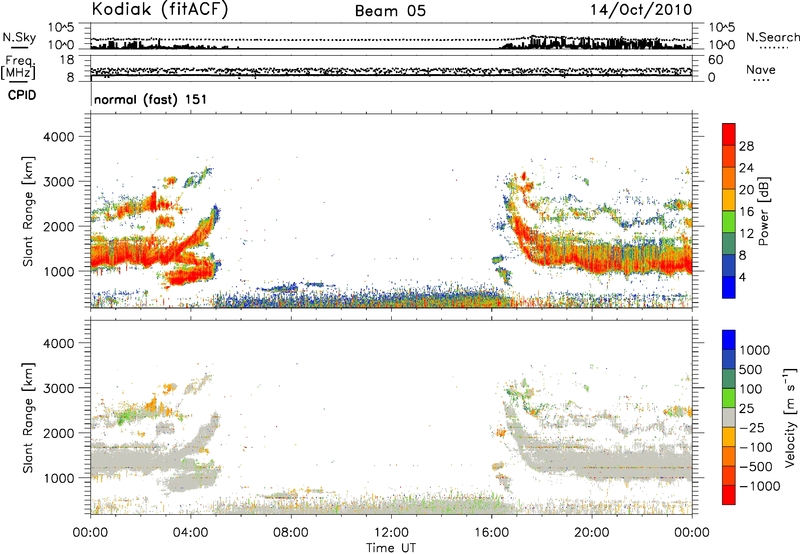This screenshot has width=800, height=554.
Task: Click the right "10^0" noise axis label
Action: pyautogui.click(x=721, y=45)
